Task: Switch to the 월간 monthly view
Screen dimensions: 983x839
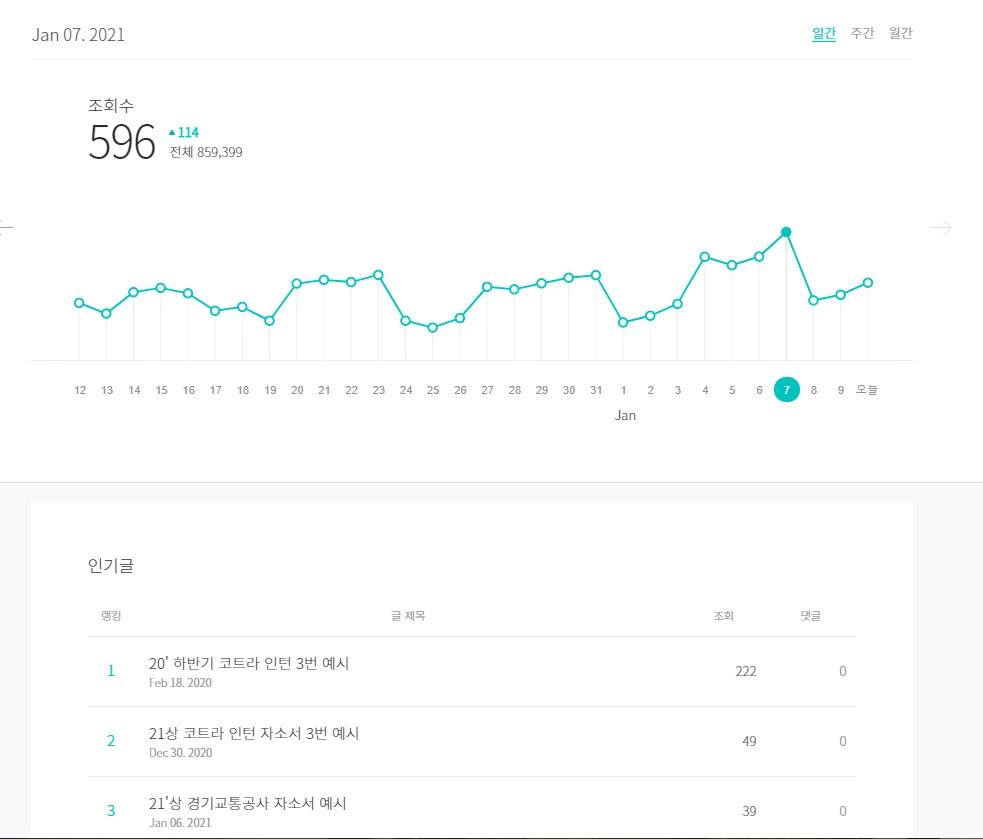Action: (x=901, y=33)
